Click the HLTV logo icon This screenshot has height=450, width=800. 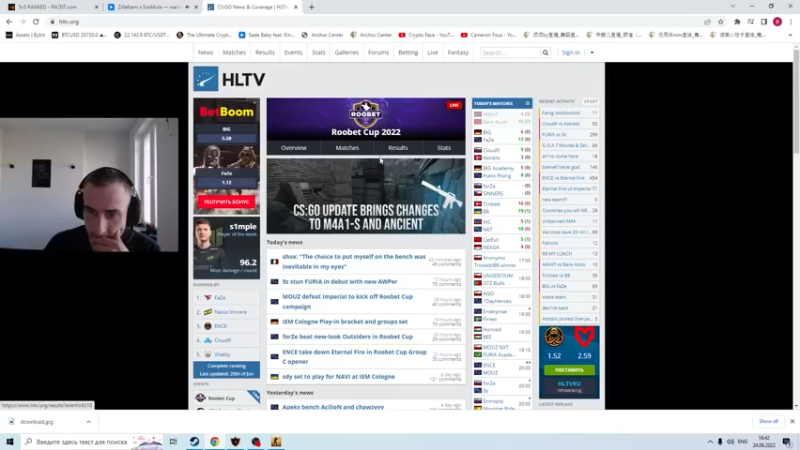(x=206, y=79)
